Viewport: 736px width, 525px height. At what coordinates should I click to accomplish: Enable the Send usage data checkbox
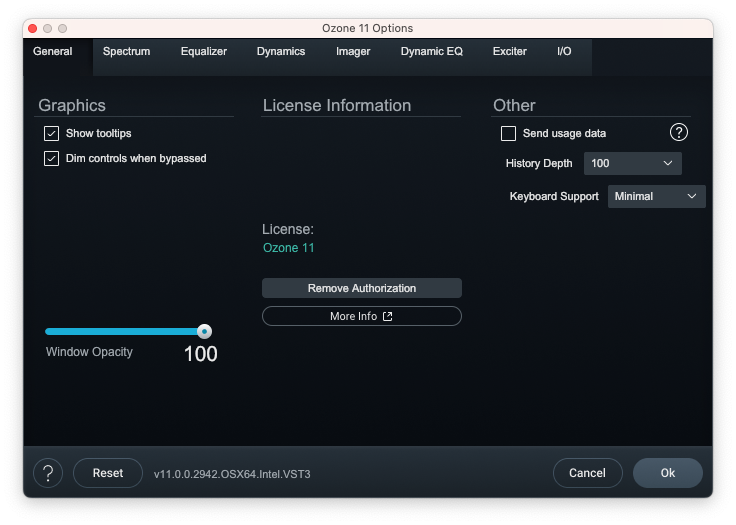tap(508, 133)
